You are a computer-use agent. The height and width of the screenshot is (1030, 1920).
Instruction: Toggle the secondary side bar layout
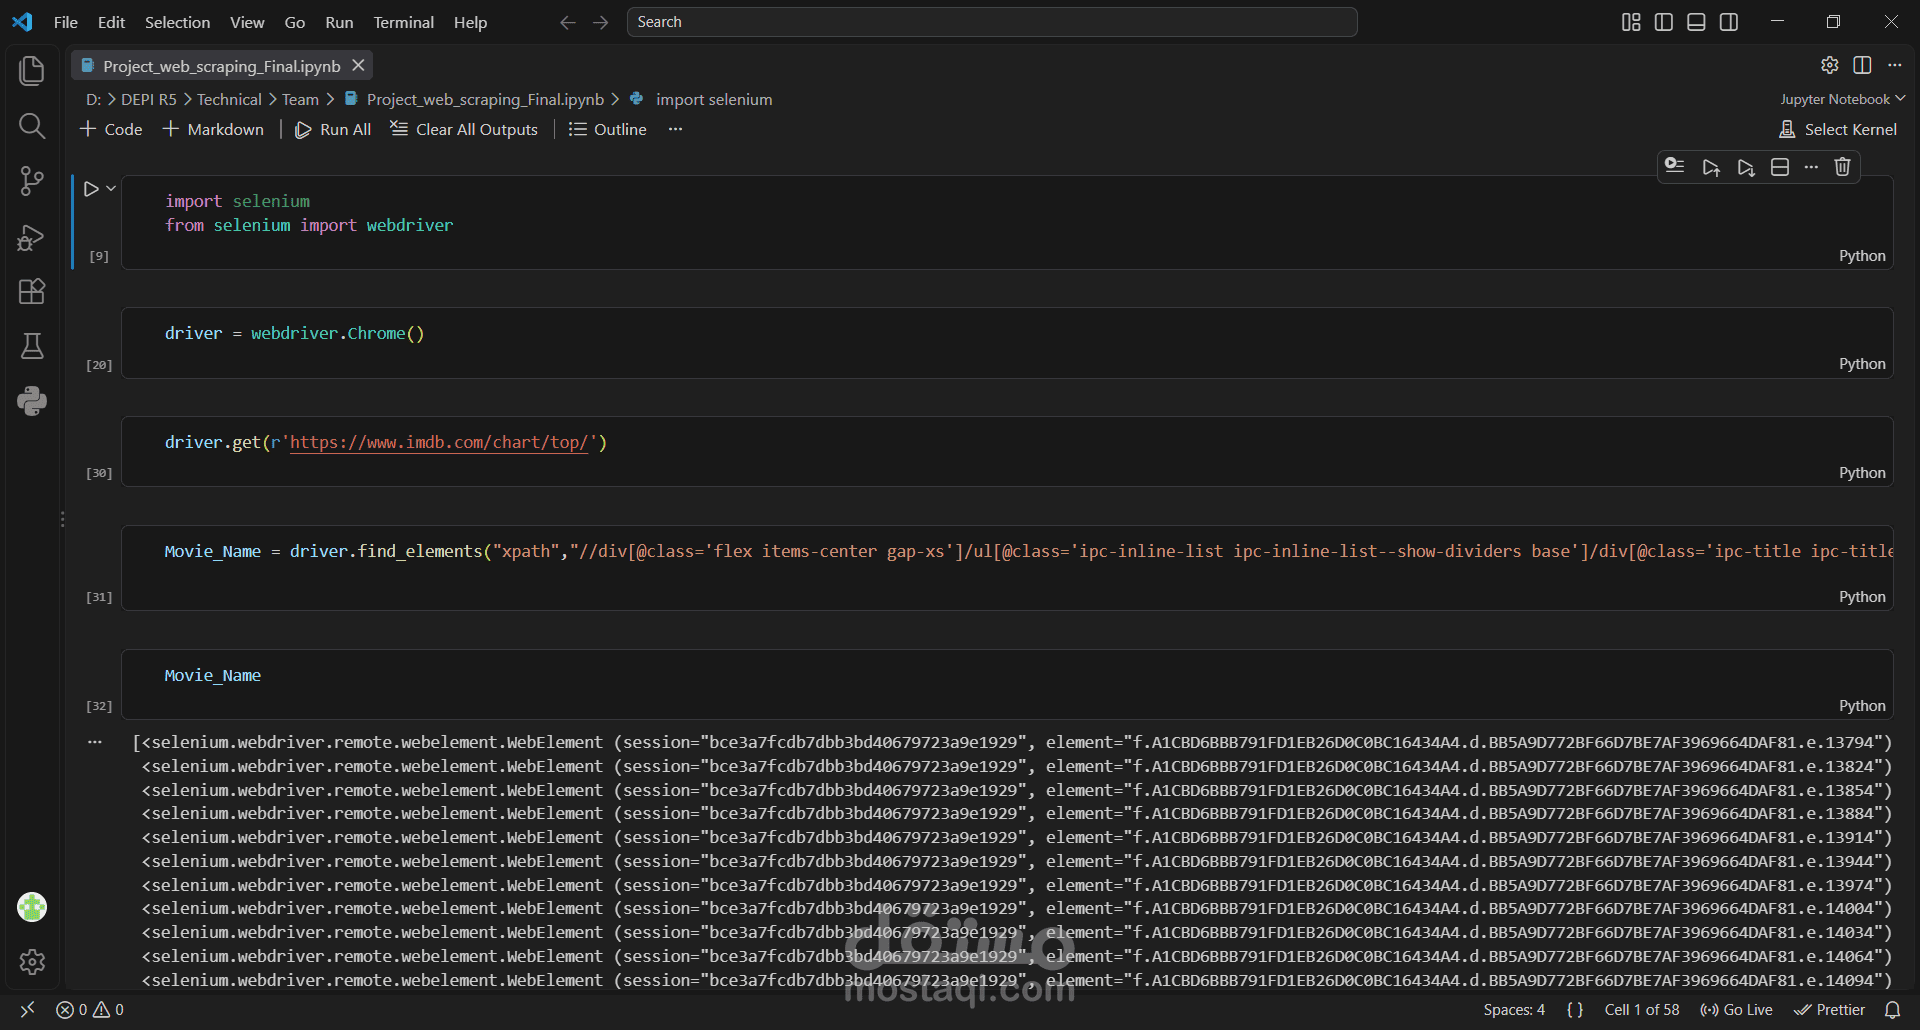tap(1729, 22)
